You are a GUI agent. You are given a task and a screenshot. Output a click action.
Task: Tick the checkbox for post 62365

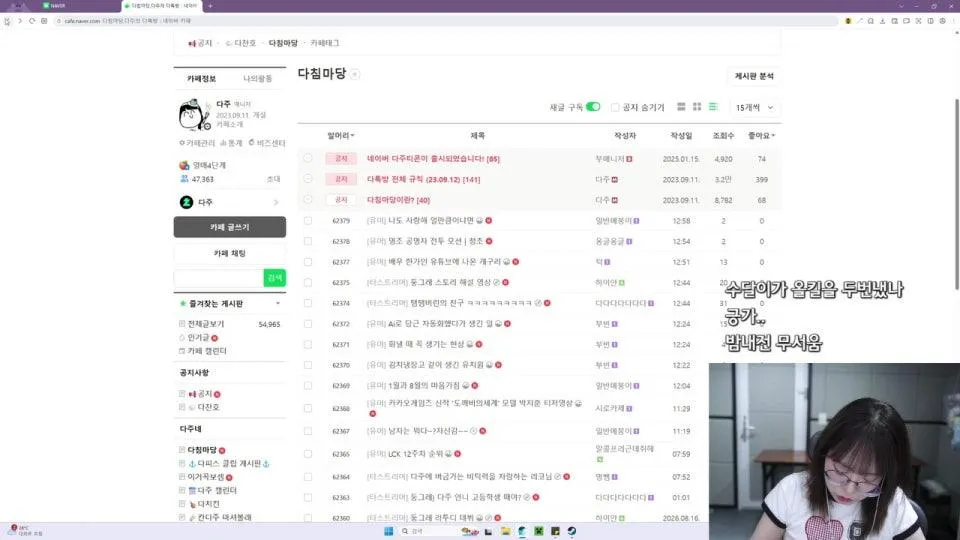click(x=308, y=454)
